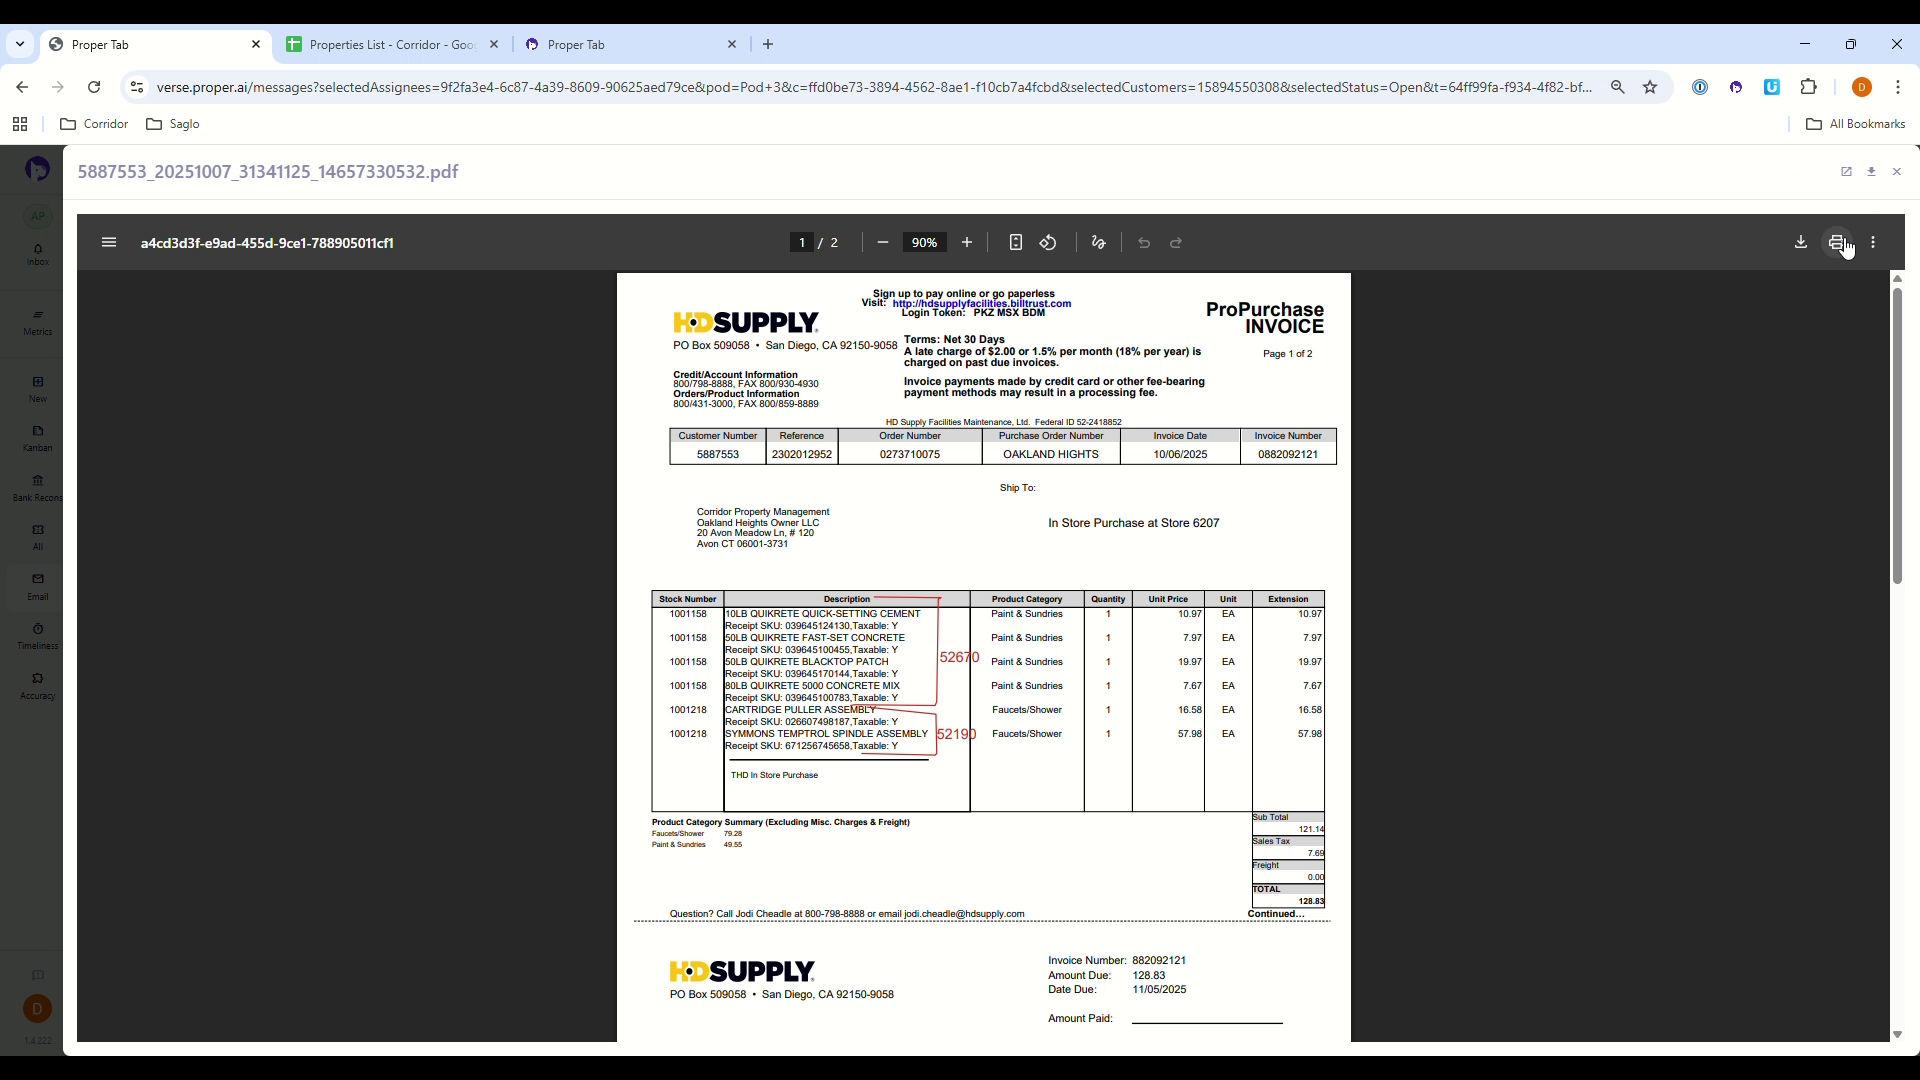Open Chrome extensions puzzle icon
Viewport: 1920px width, 1080px height.
coord(1808,88)
